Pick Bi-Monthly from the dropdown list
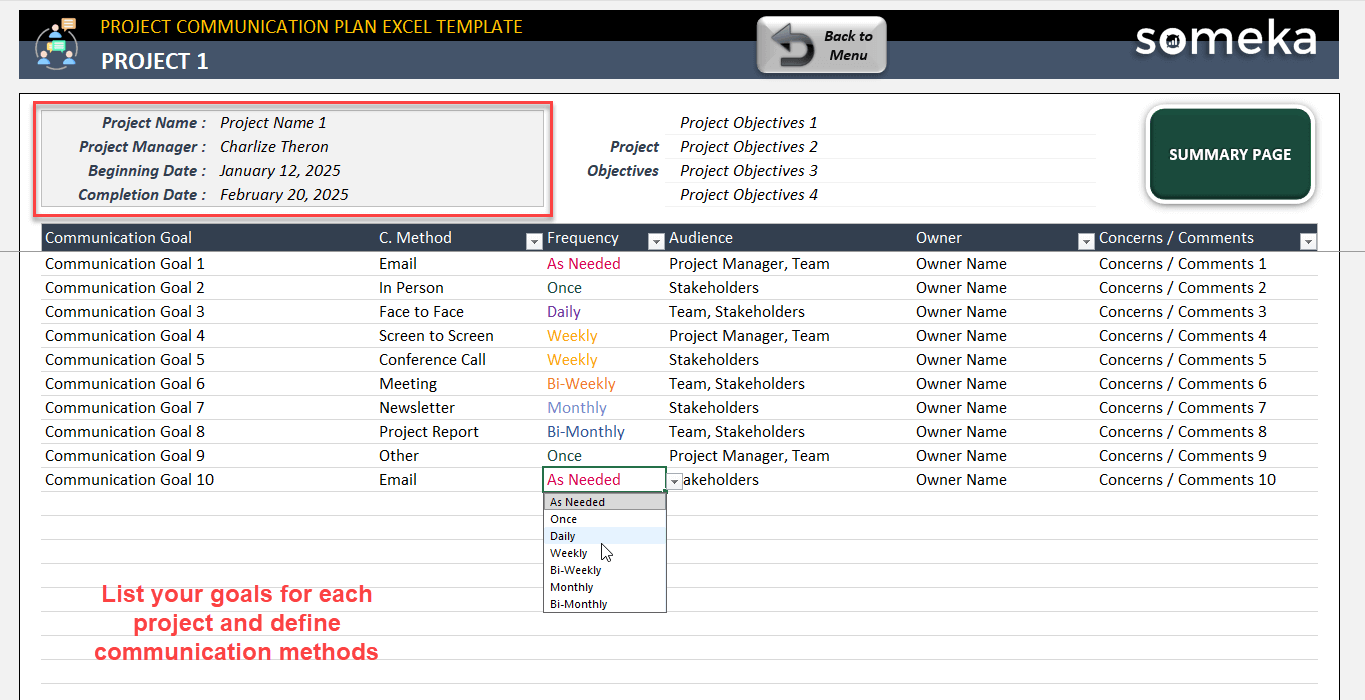This screenshot has height=700, width=1365. click(x=579, y=604)
